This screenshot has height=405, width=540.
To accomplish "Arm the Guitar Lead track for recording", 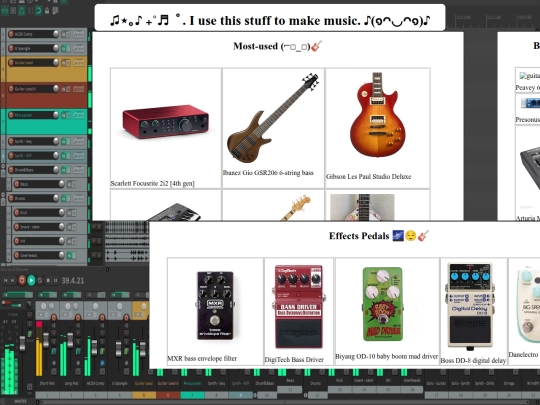I will [11, 62].
